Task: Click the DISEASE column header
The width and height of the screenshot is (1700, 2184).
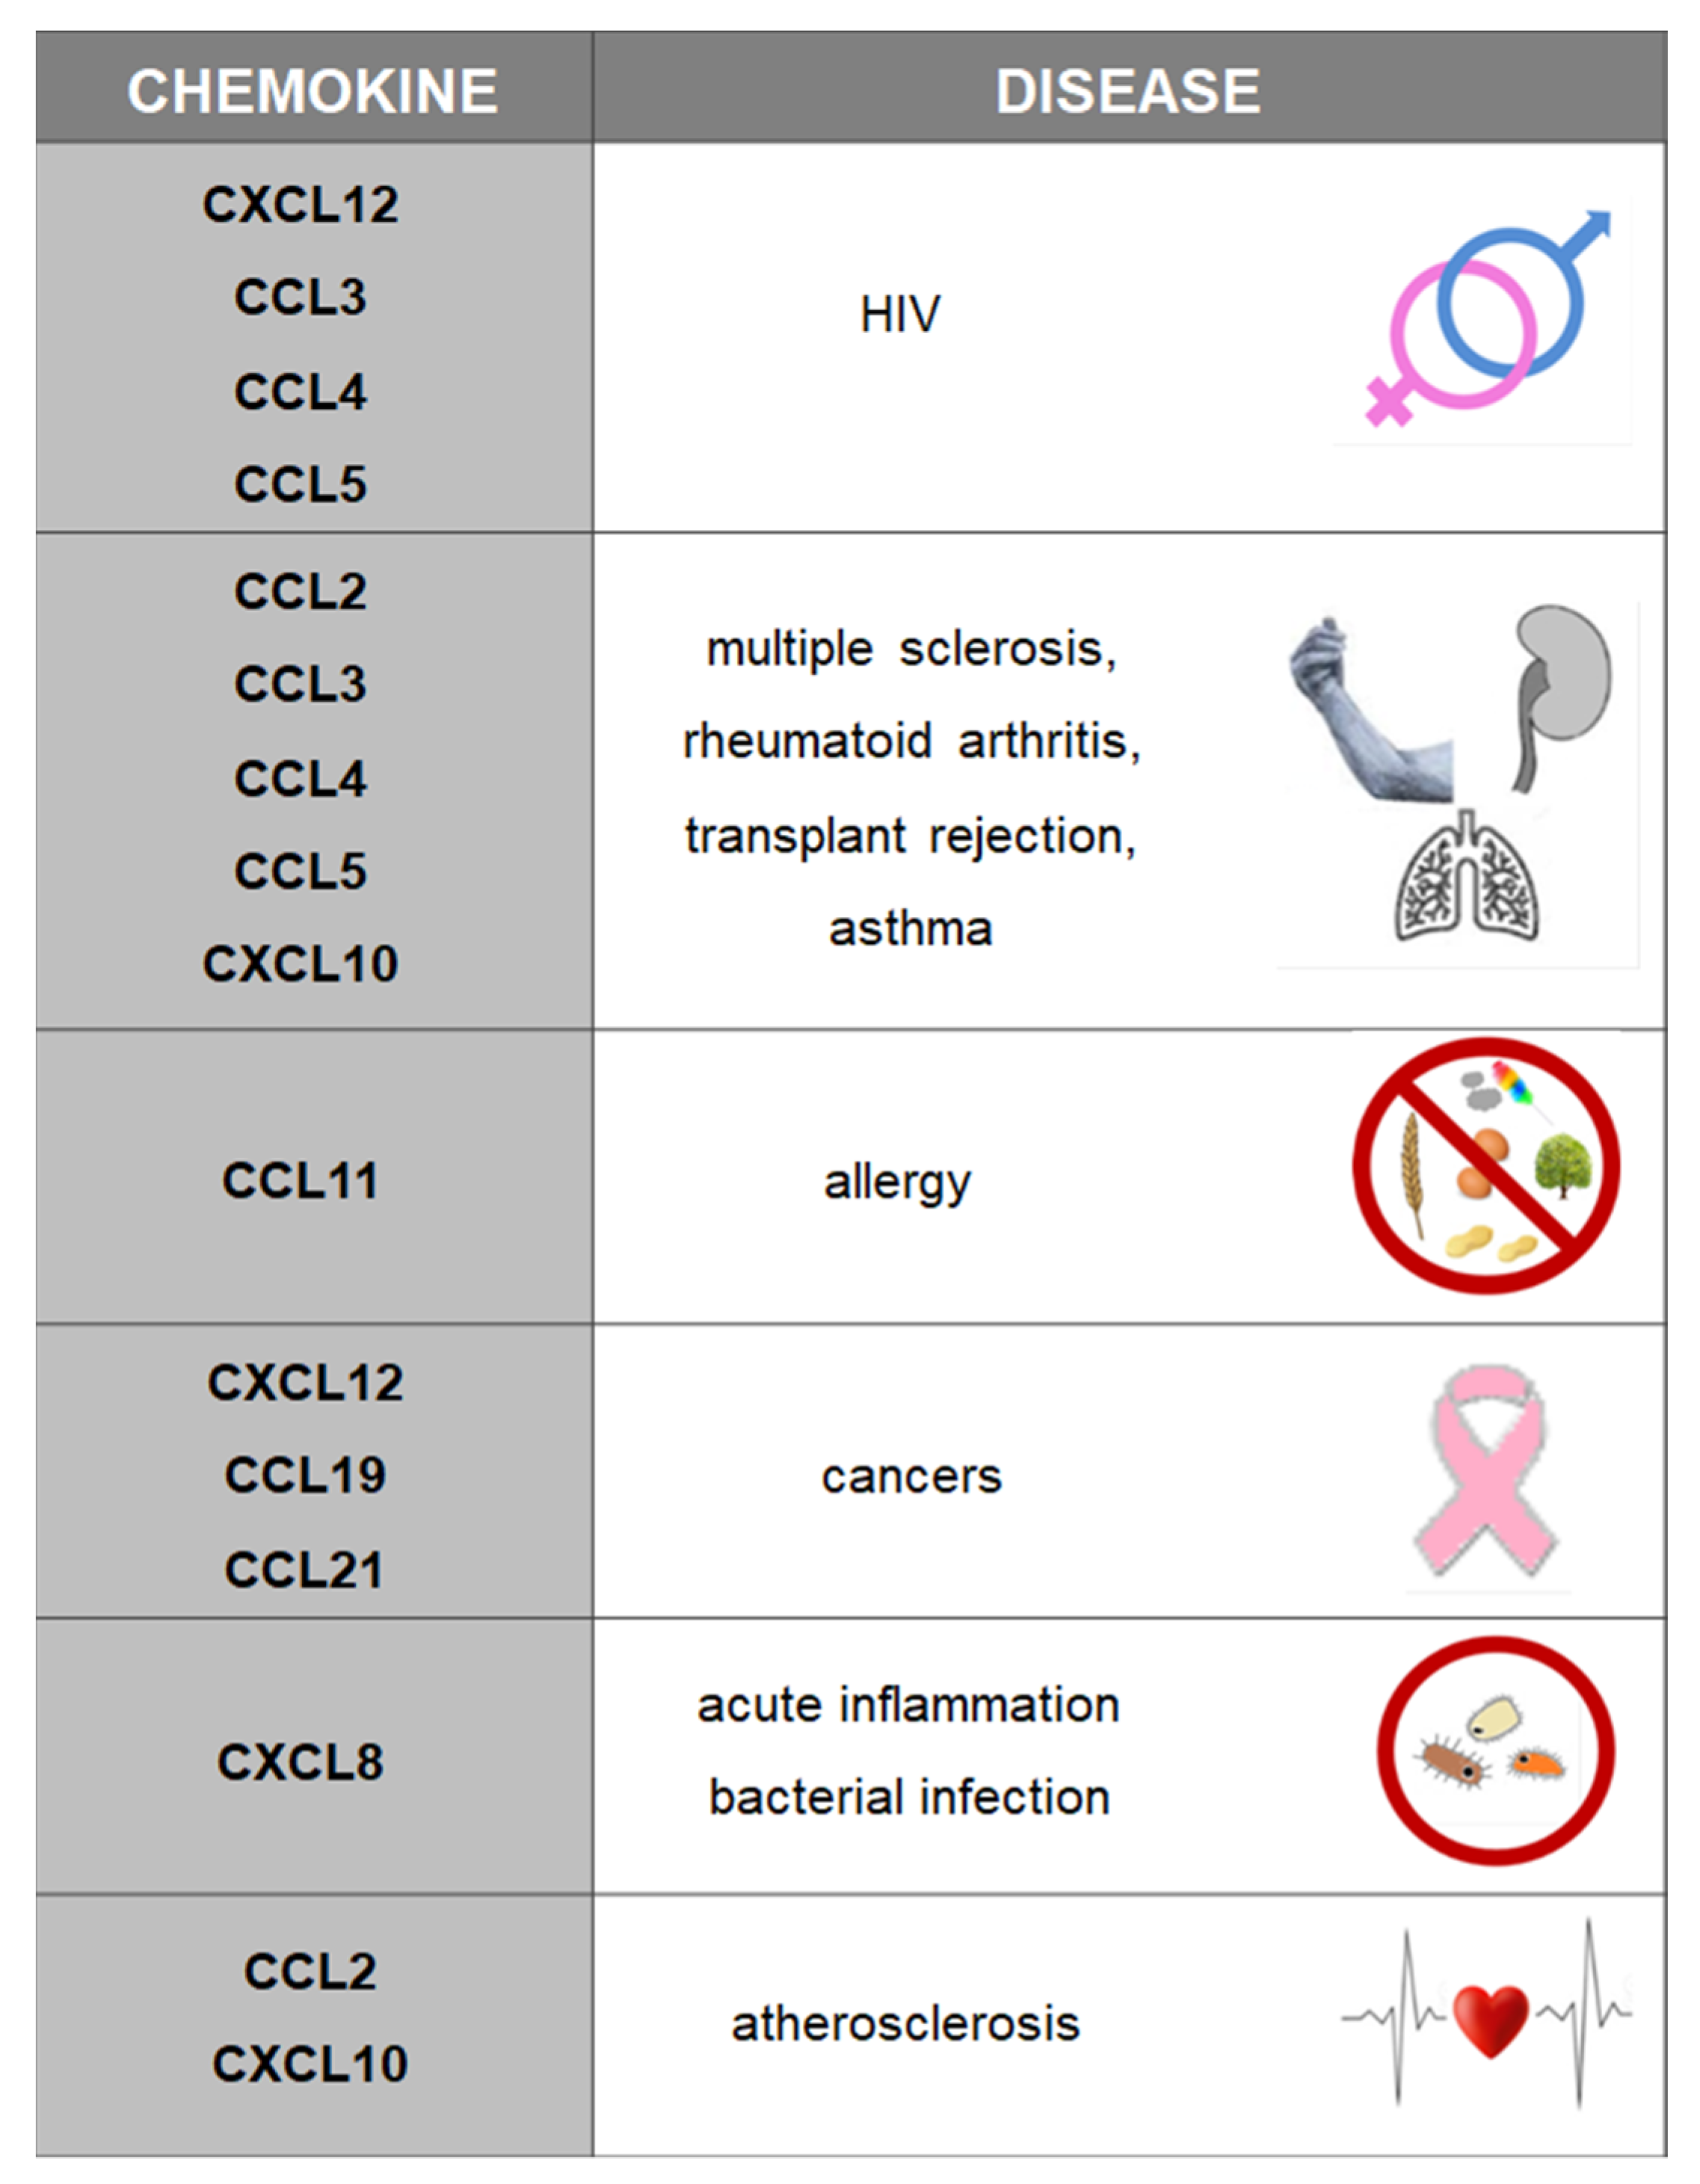Action: [x=1127, y=91]
